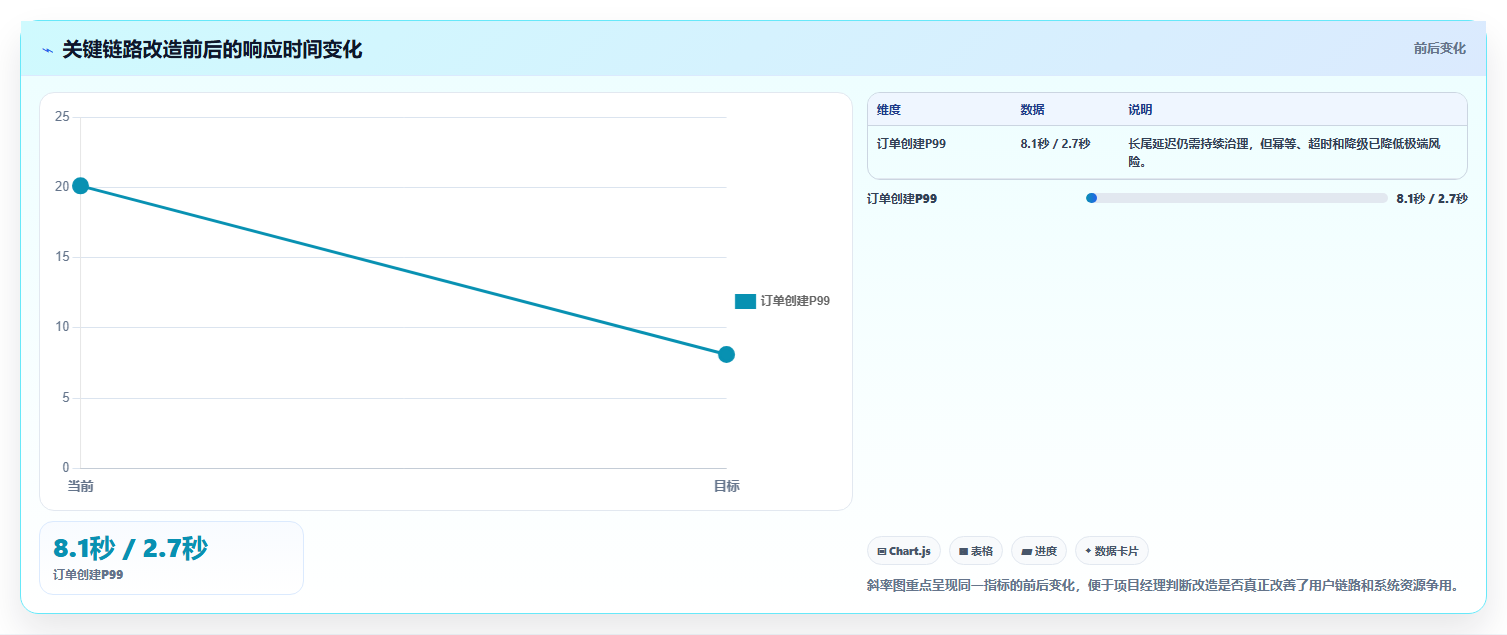Click the 进度 tag chip
The width and height of the screenshot is (1507, 635).
(x=1038, y=551)
